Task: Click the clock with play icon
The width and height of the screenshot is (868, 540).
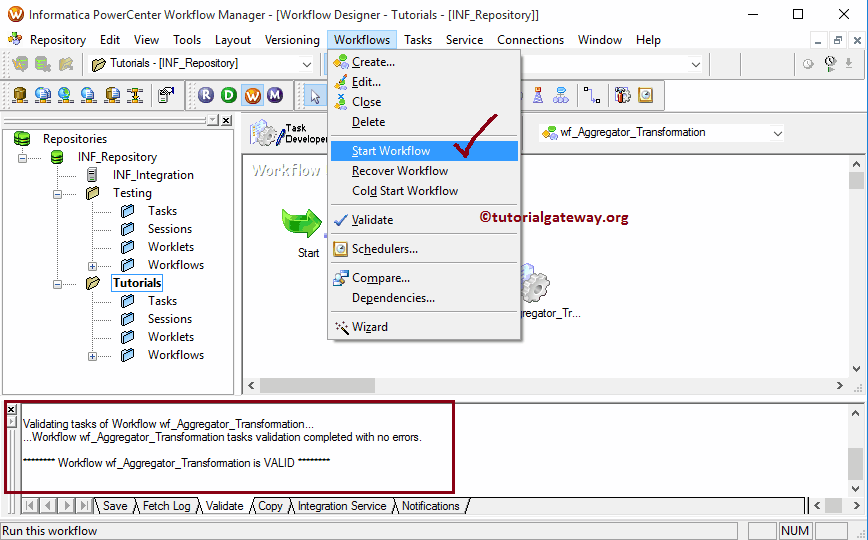Action: [x=830, y=64]
